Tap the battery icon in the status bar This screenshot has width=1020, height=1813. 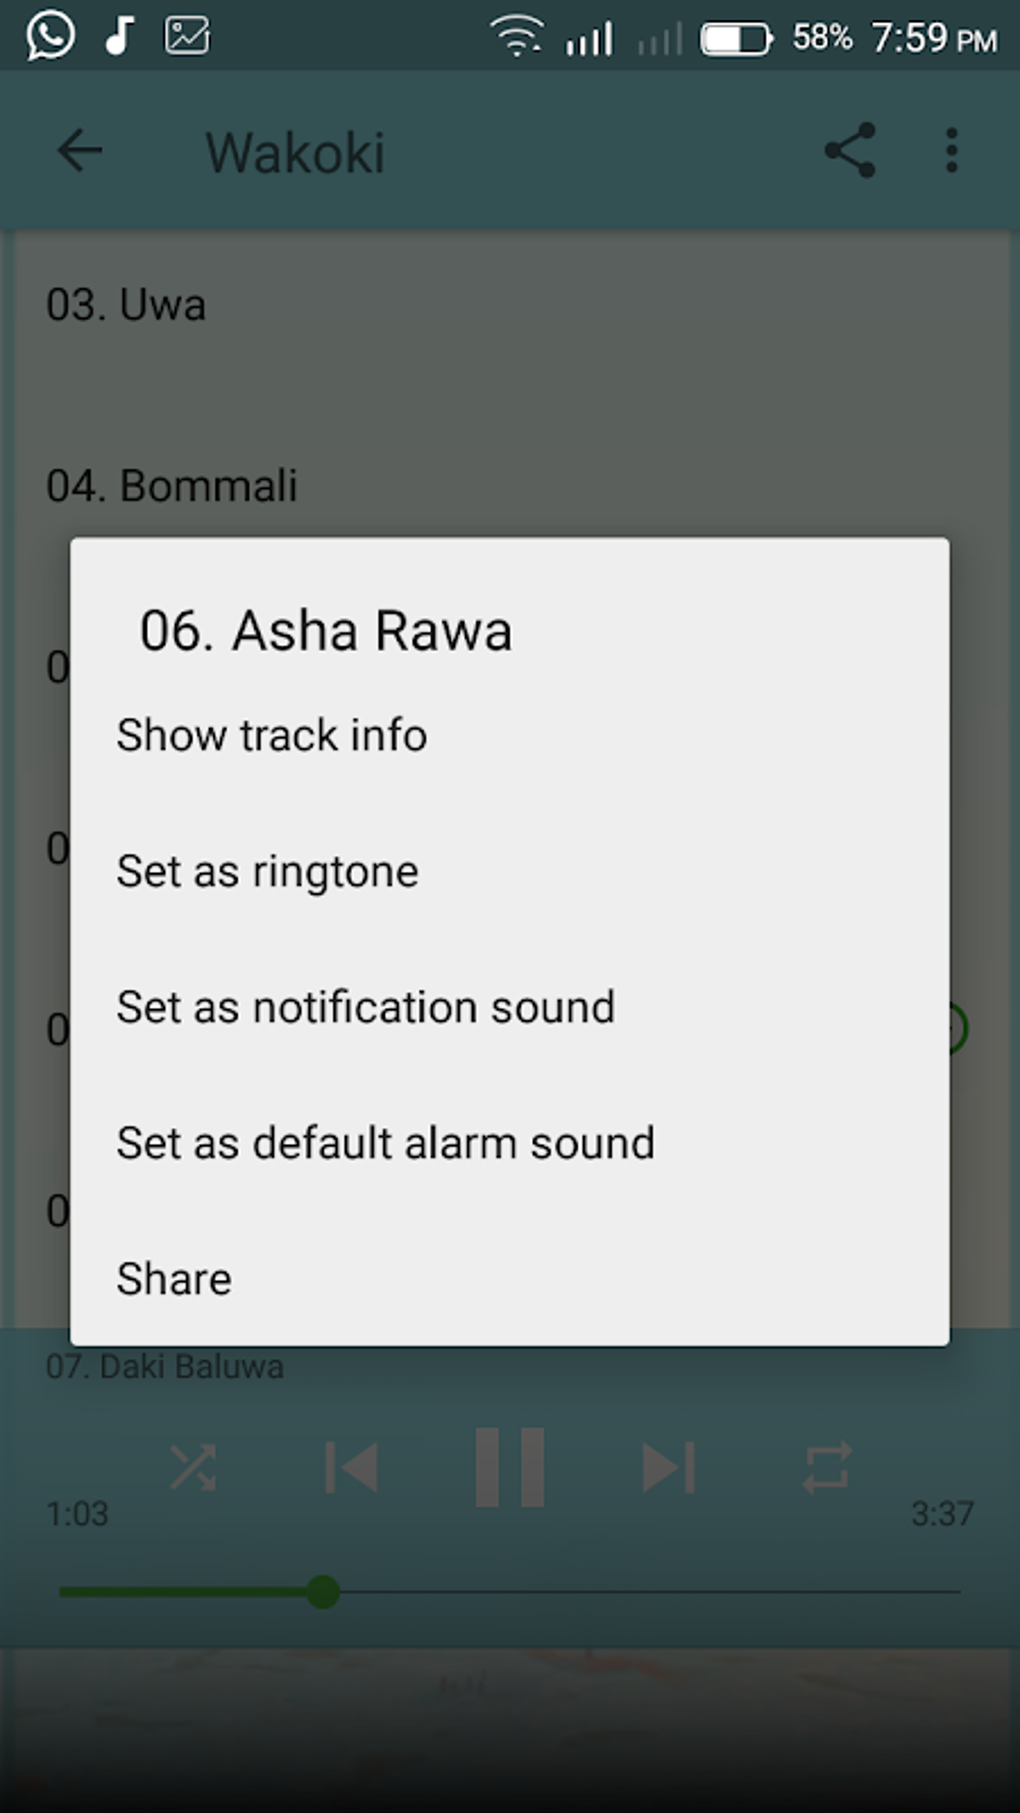coord(736,39)
